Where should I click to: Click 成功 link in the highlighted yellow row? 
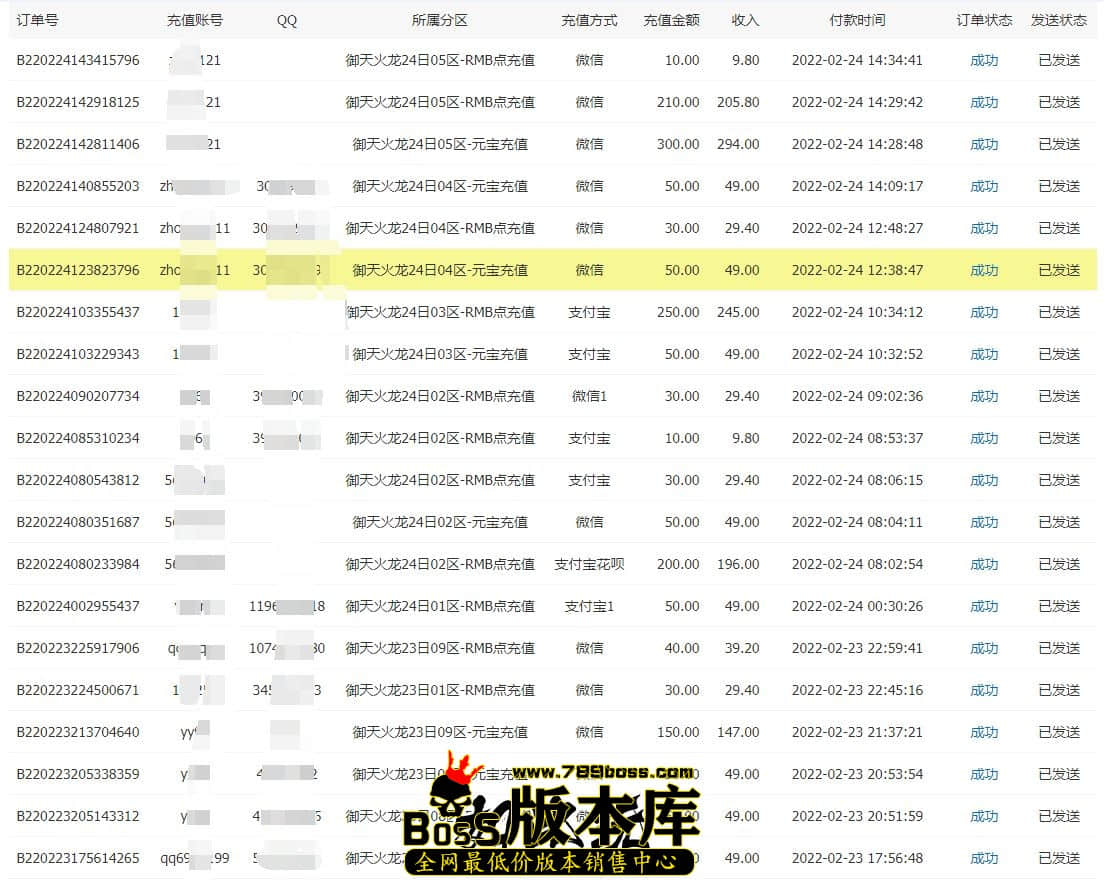[984, 270]
